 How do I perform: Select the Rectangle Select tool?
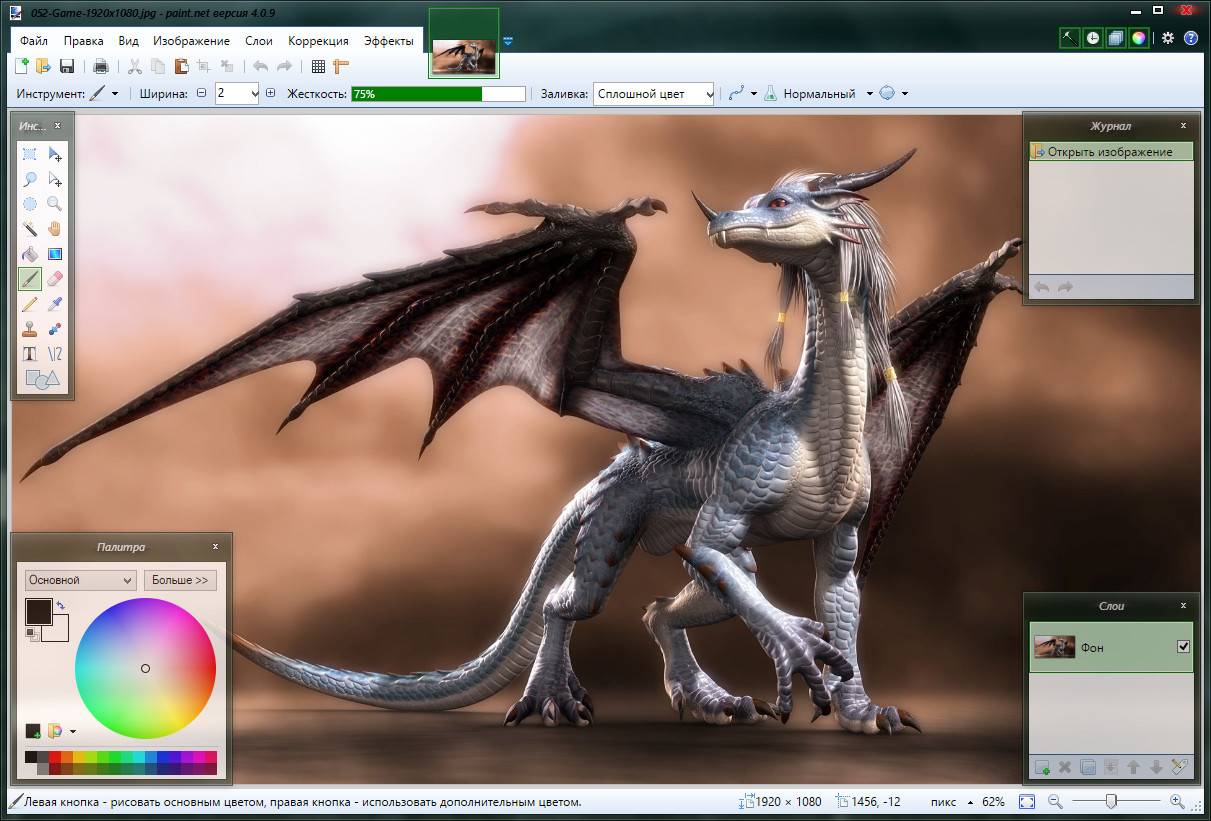[30, 154]
